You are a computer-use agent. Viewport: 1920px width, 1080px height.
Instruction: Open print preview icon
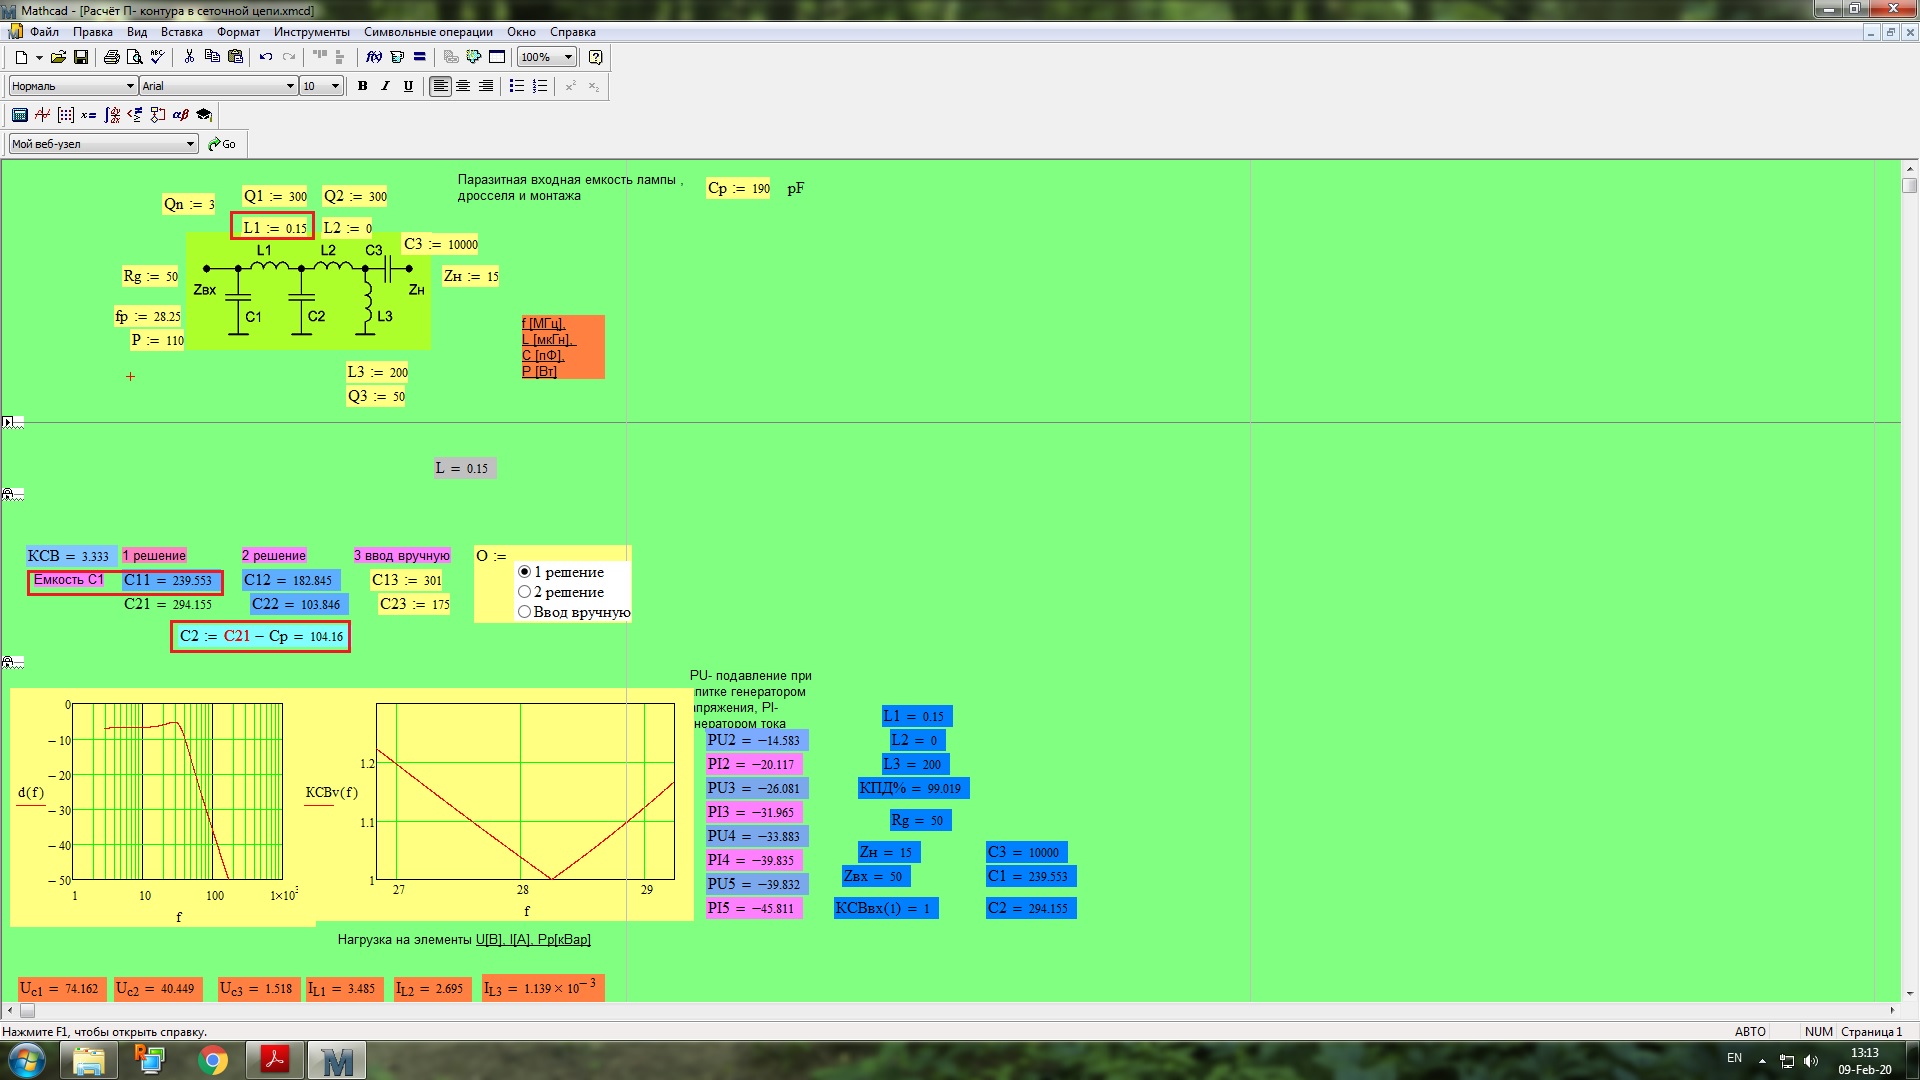134,57
